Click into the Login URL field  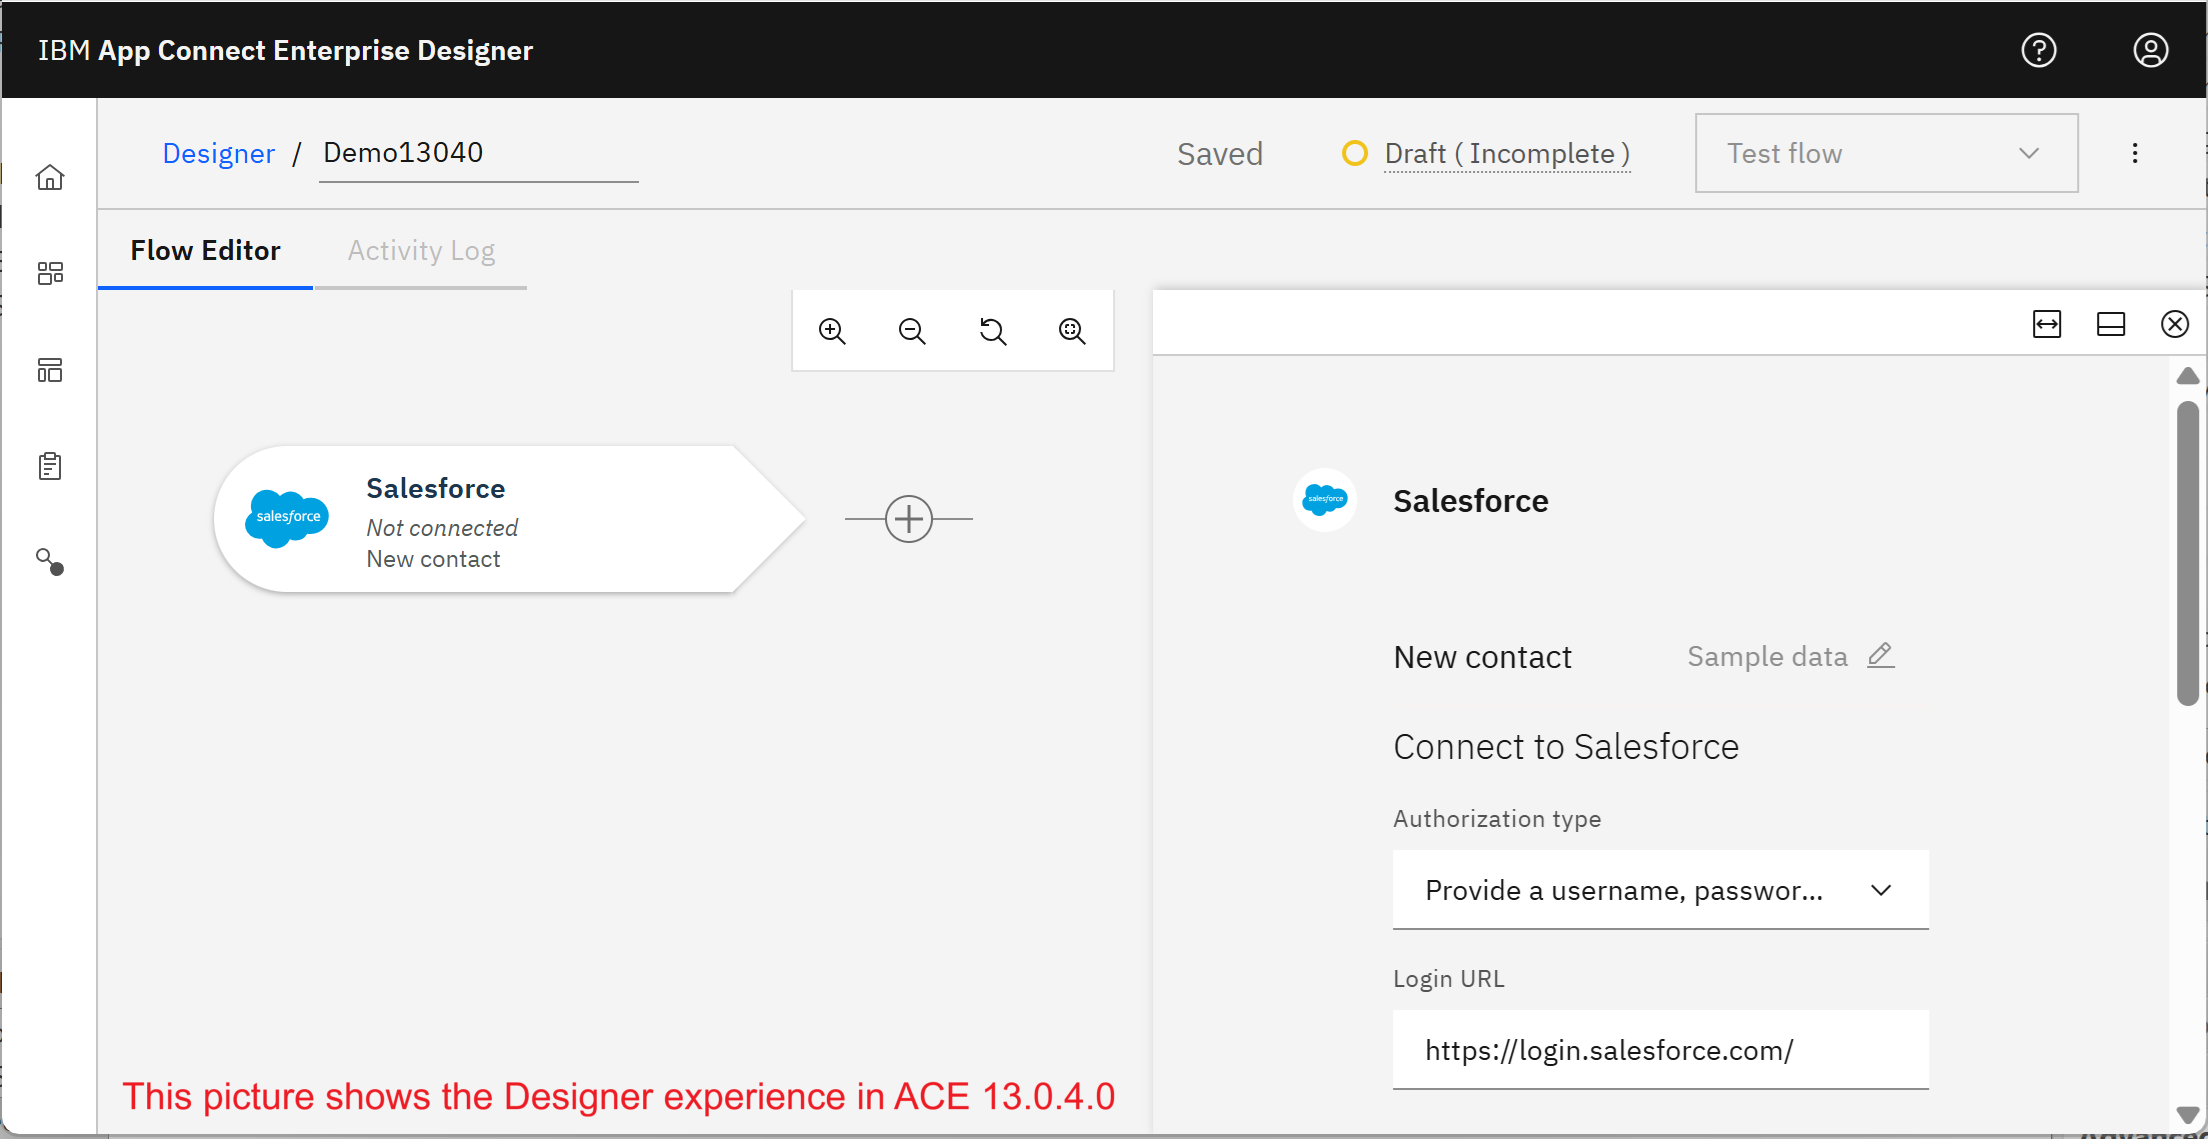(x=1660, y=1050)
